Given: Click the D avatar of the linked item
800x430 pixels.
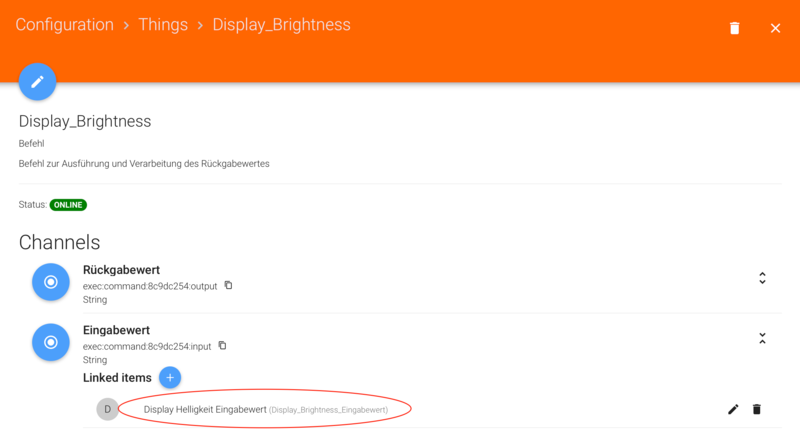Looking at the screenshot, I should click(107, 409).
